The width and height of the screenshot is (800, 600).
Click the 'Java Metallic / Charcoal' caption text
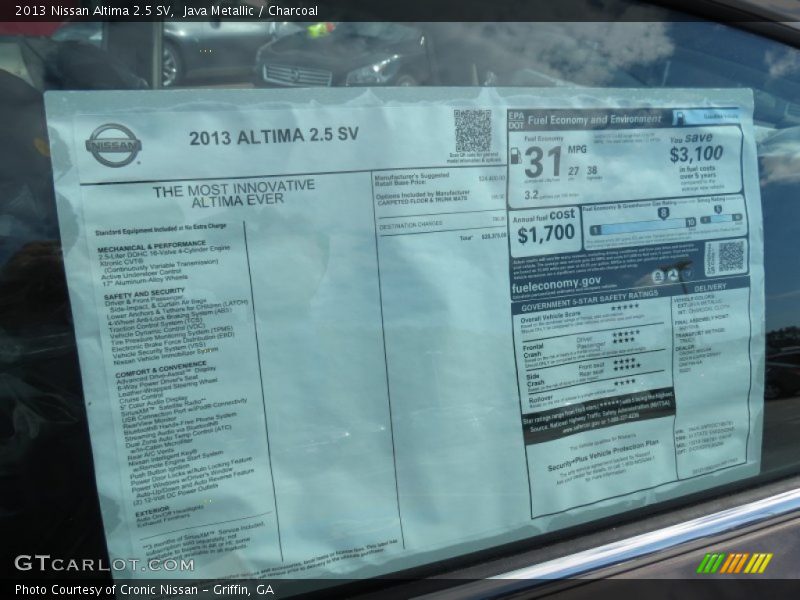click(x=251, y=10)
